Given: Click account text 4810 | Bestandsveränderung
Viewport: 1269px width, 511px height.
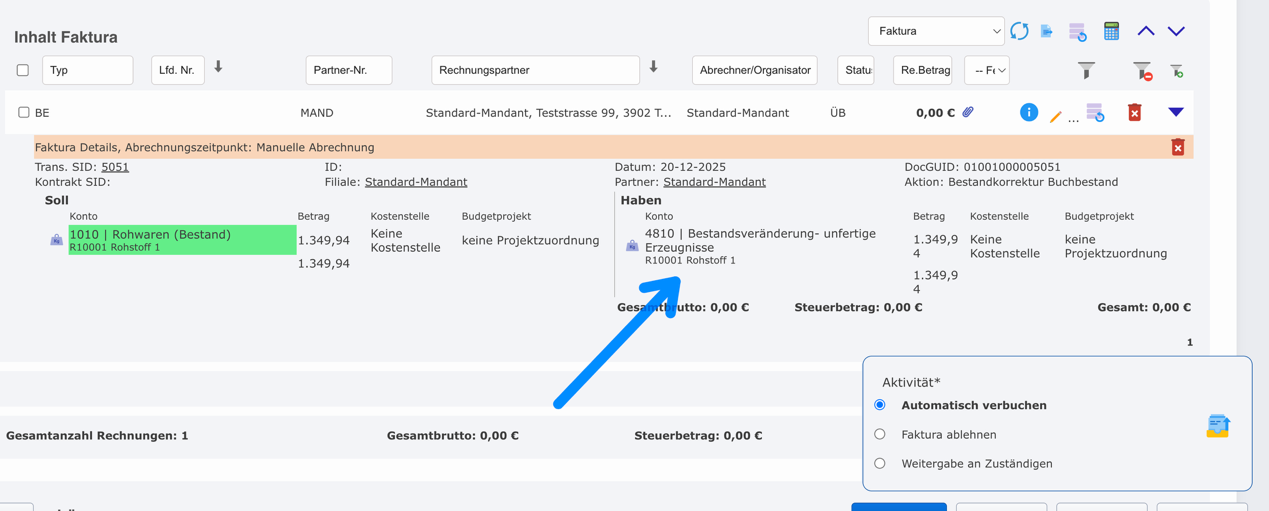Looking at the screenshot, I should click(x=760, y=240).
